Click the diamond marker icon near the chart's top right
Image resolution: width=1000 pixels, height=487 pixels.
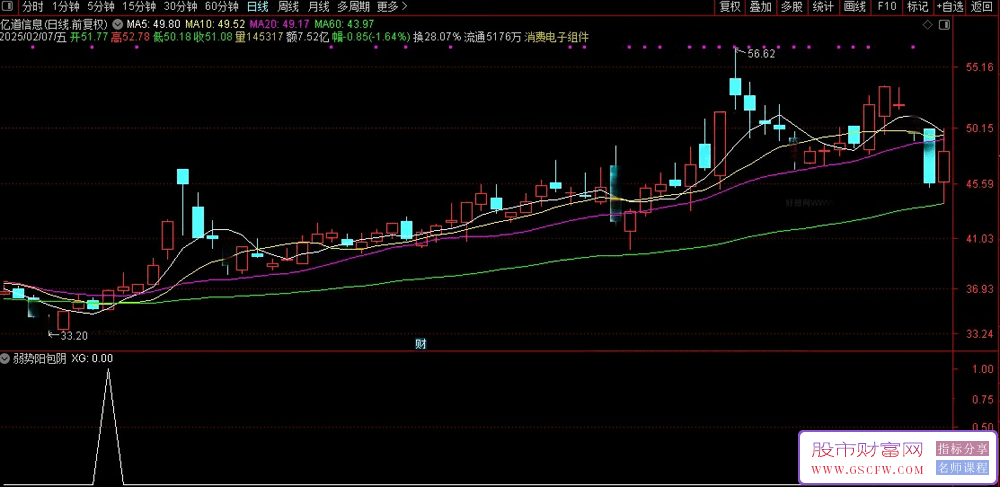[x=927, y=24]
